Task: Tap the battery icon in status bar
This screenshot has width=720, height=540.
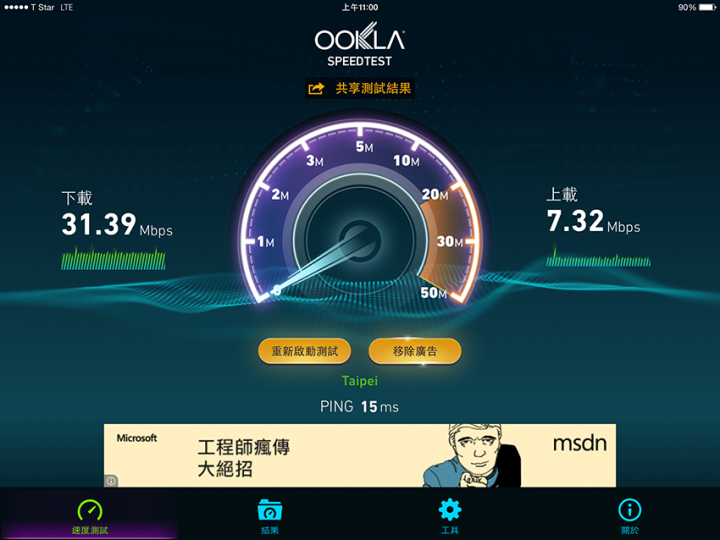Action: pos(707,7)
